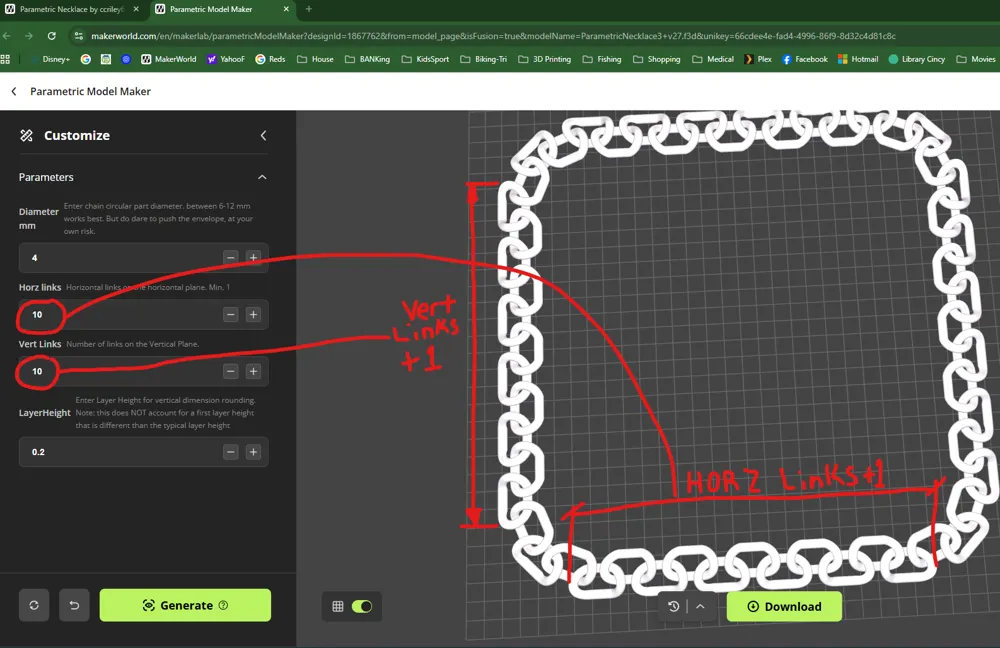1000x648 pixels.
Task: View site information icon in address bar
Action: pyautogui.click(x=78, y=36)
